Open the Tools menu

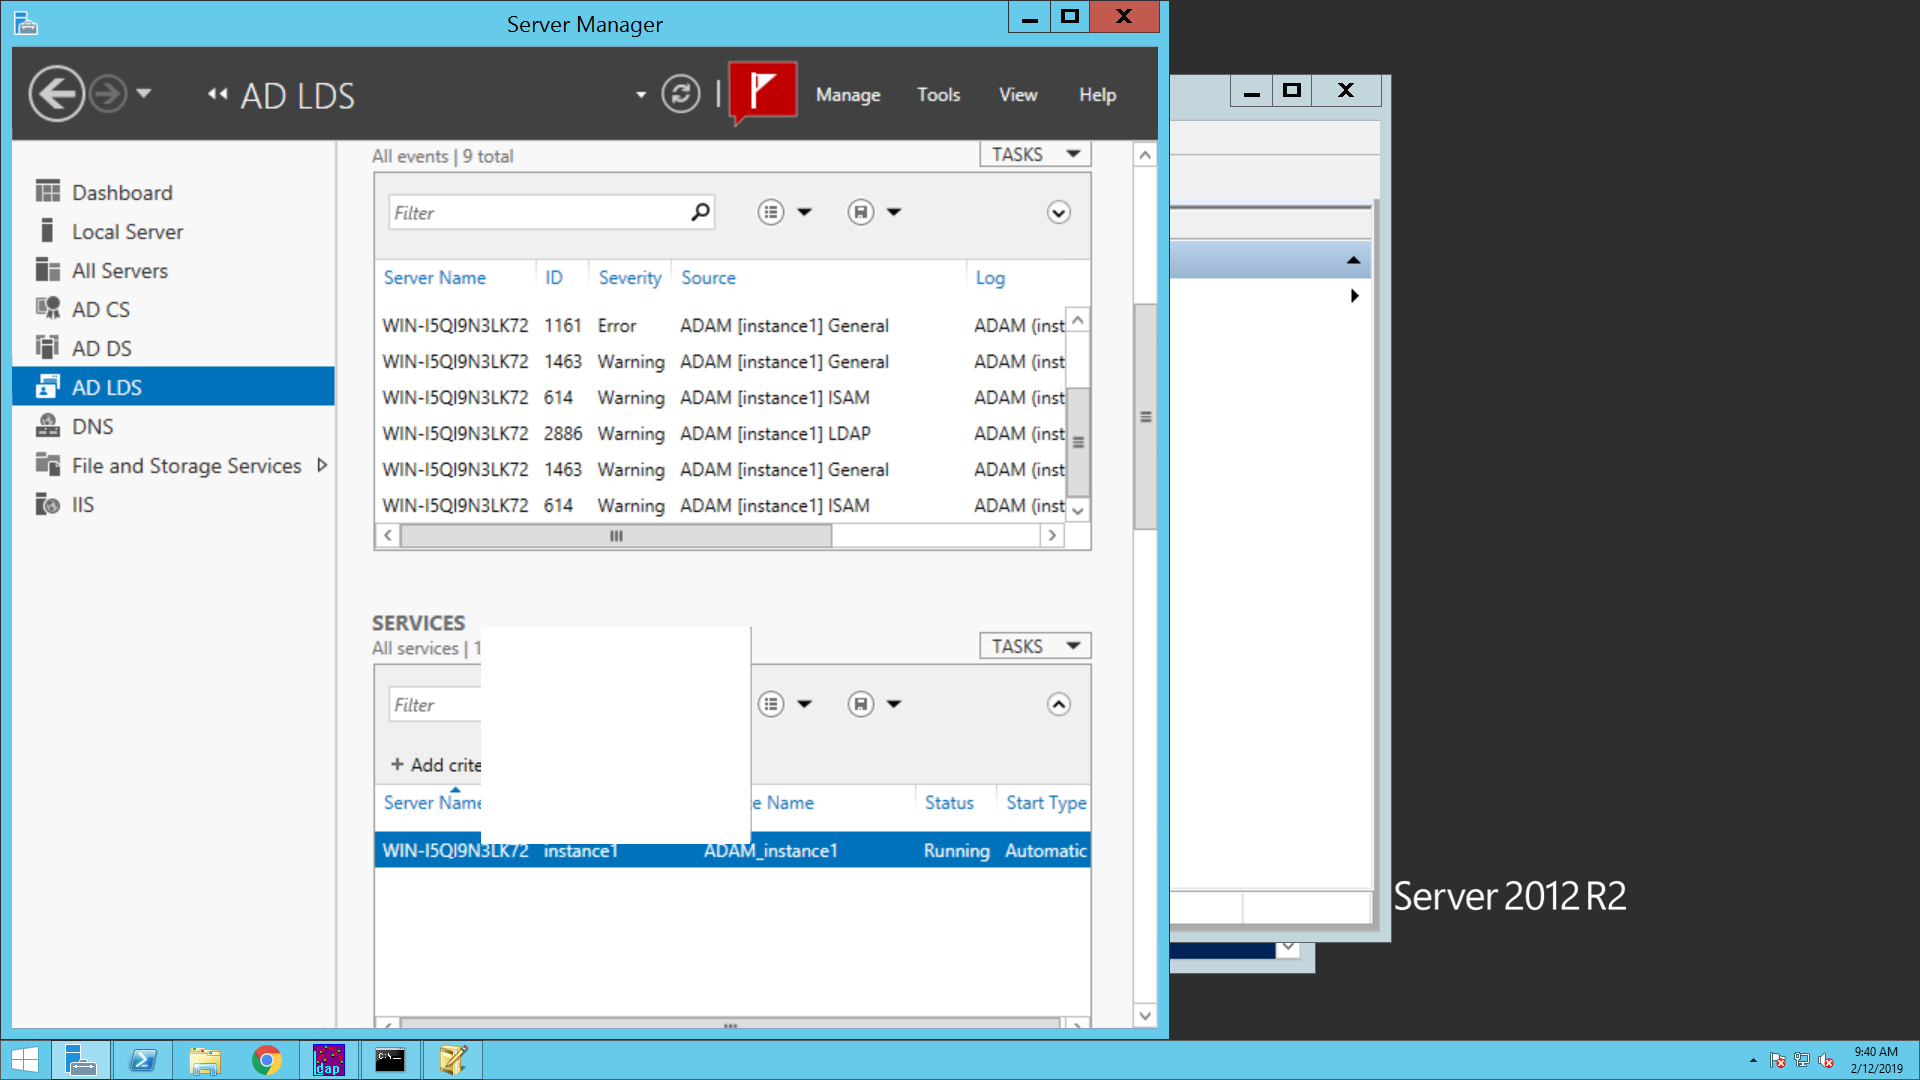coord(938,95)
